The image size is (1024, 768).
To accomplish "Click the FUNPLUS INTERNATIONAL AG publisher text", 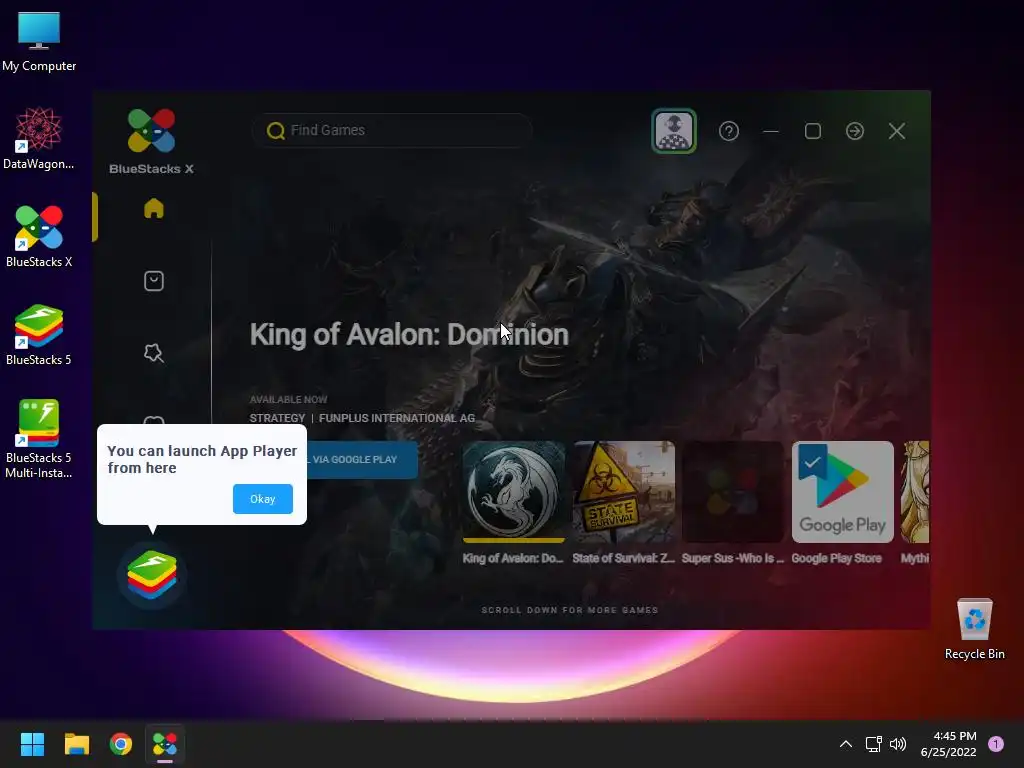I will click(x=397, y=418).
